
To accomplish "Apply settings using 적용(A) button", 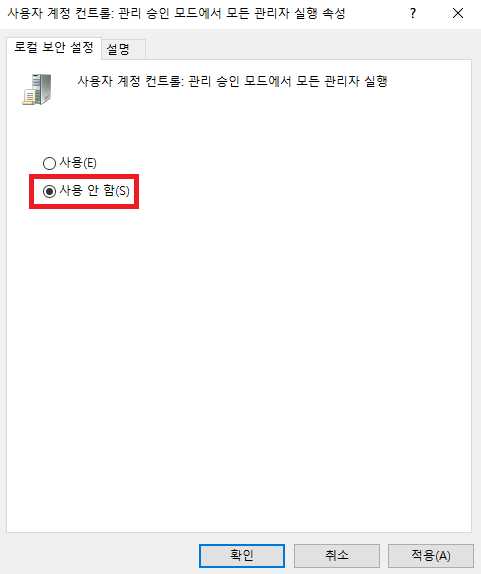I will tap(431, 556).
